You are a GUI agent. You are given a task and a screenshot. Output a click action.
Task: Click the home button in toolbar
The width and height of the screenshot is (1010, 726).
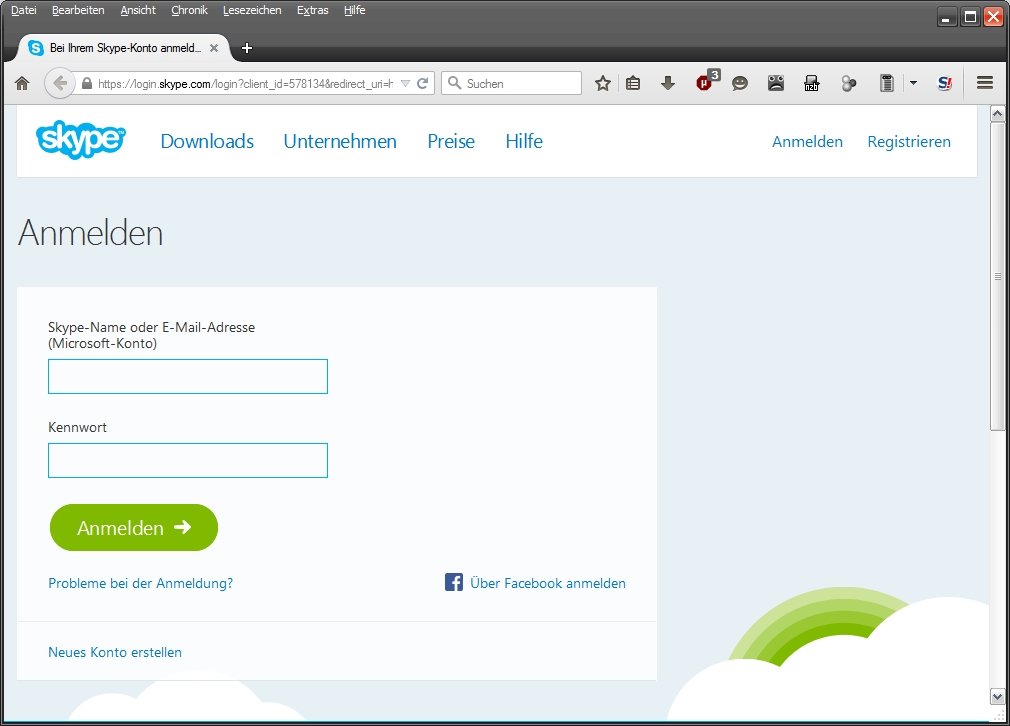coord(22,83)
